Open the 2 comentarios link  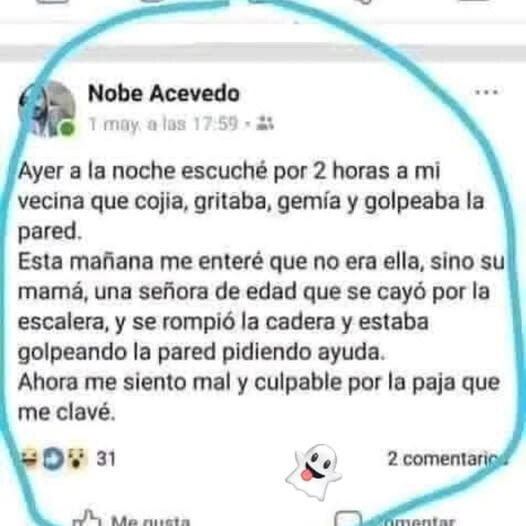[448, 459]
